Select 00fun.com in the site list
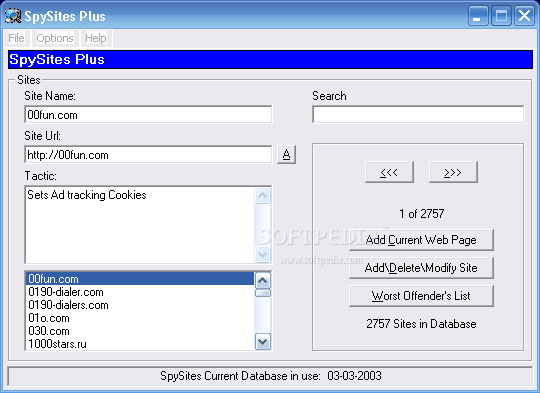The height and width of the screenshot is (393, 540). pos(140,279)
